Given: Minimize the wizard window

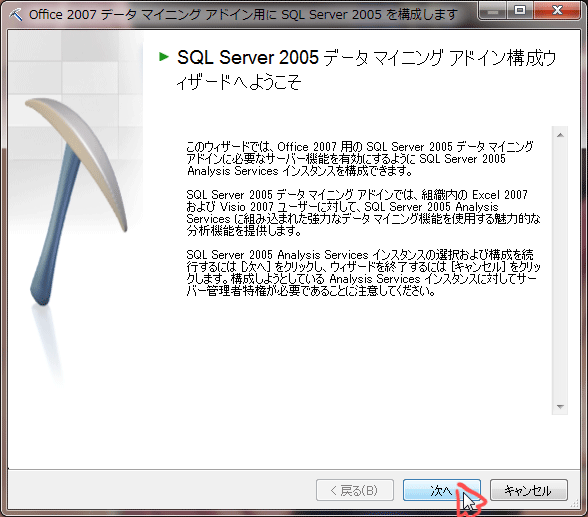Looking at the screenshot, I should [x=493, y=10].
